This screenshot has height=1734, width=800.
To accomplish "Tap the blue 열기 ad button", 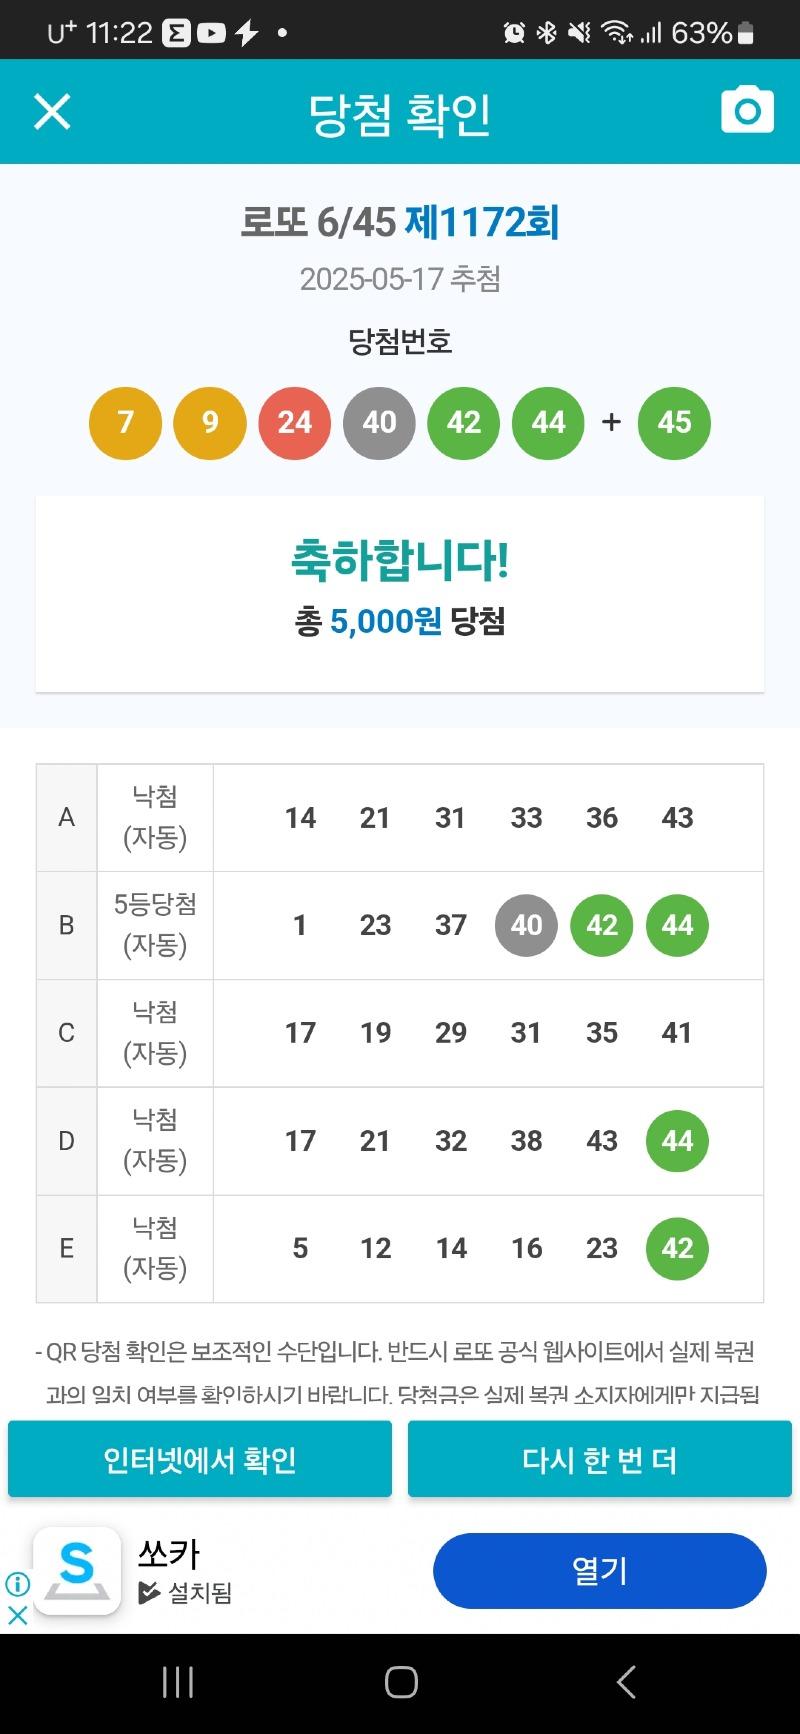I will 600,1570.
